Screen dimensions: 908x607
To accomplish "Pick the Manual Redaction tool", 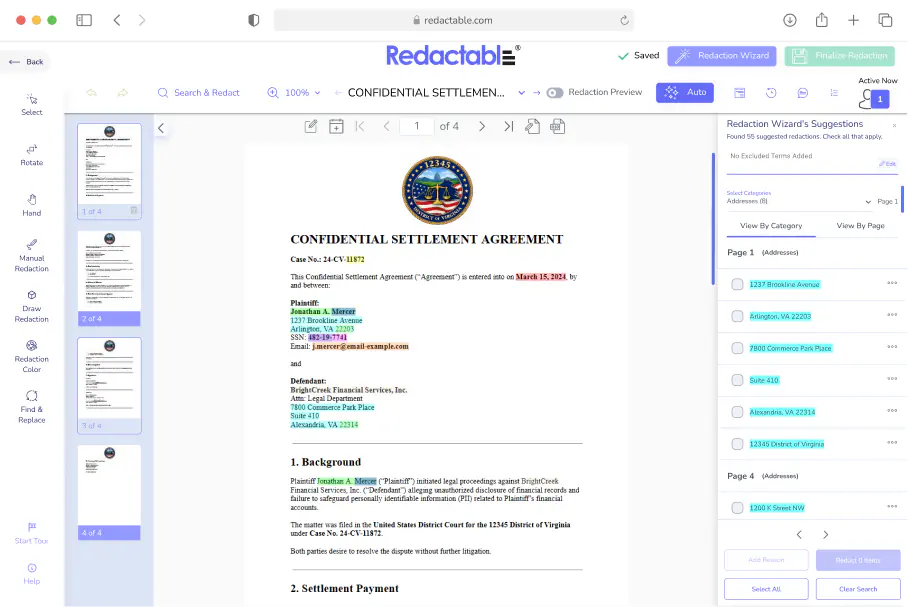I will pos(32,256).
